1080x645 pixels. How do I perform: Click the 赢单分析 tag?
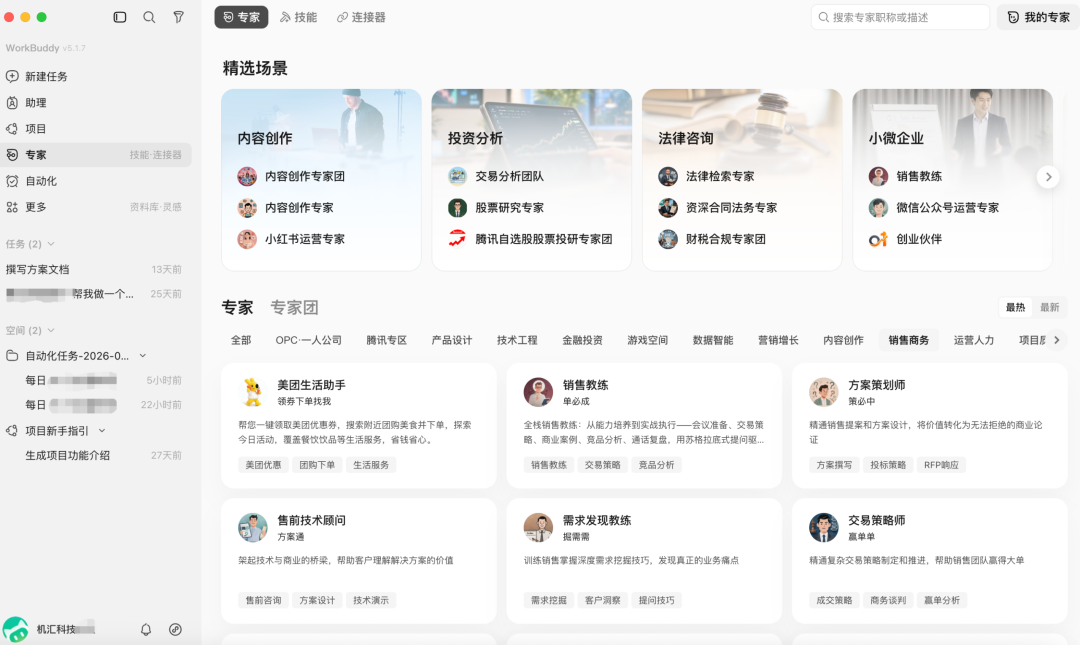click(942, 600)
